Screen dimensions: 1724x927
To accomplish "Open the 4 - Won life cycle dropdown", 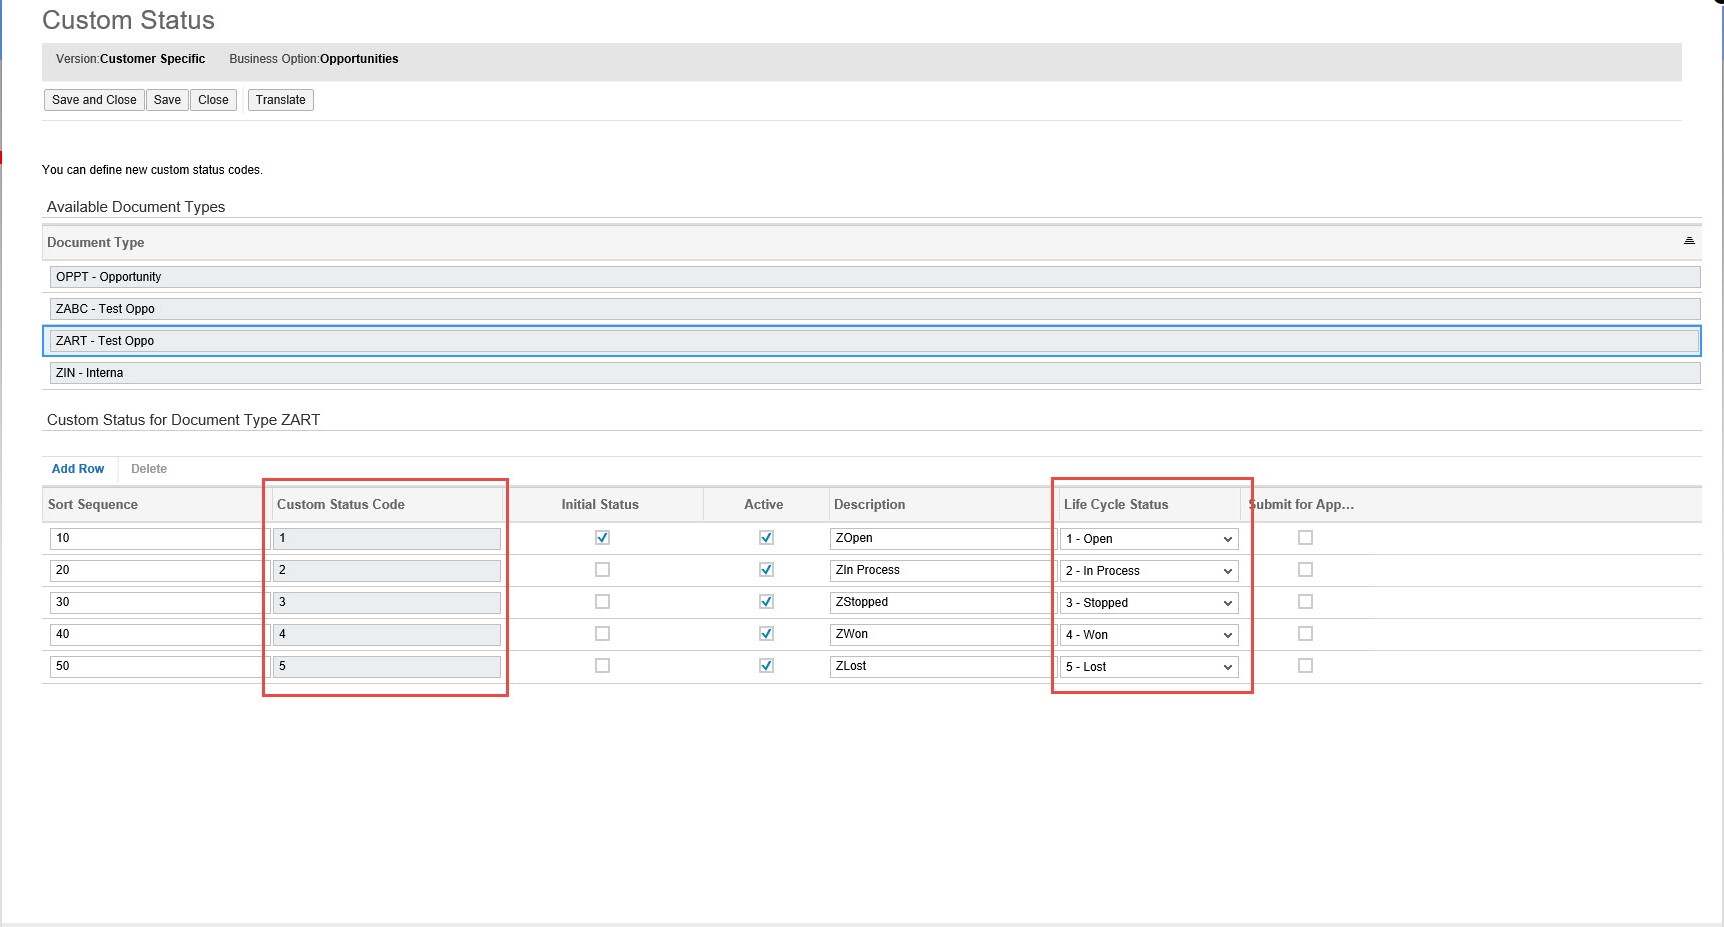I will pyautogui.click(x=1149, y=635).
